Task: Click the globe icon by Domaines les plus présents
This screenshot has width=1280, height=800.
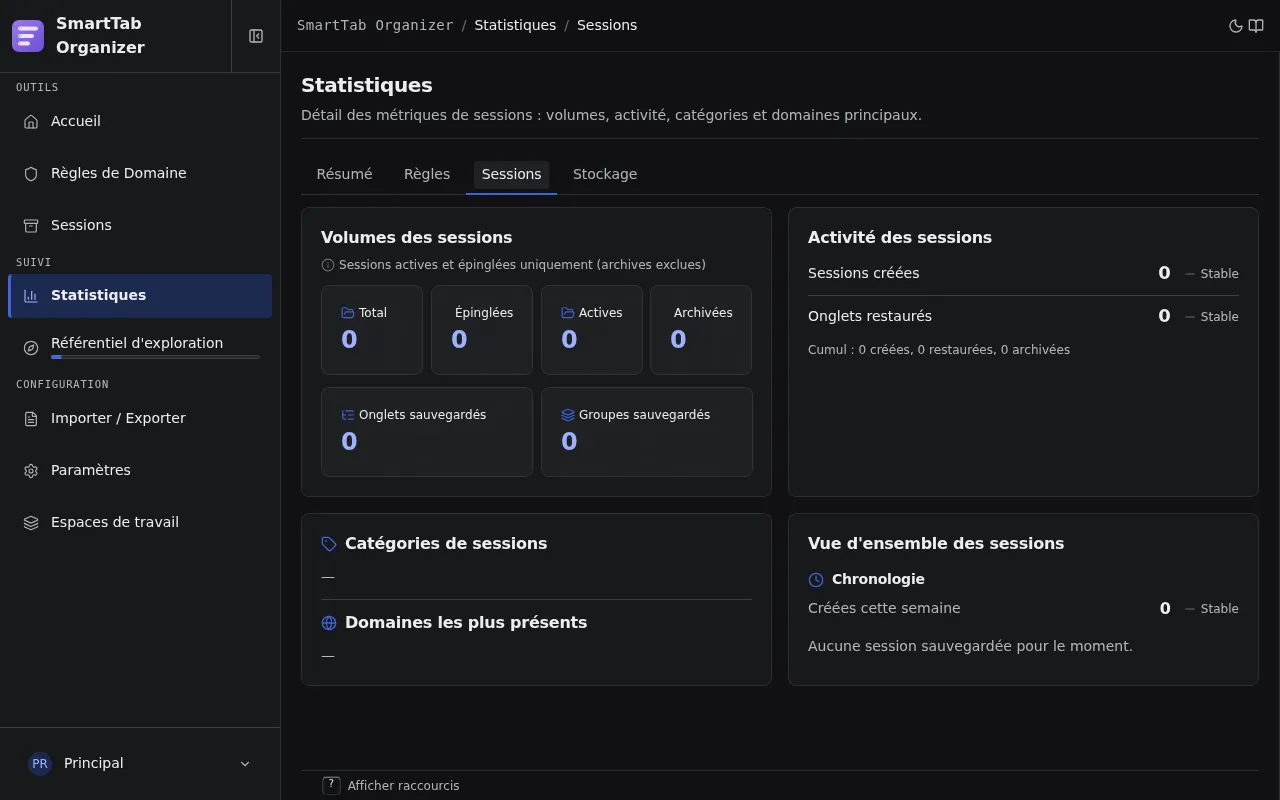Action: click(x=329, y=623)
